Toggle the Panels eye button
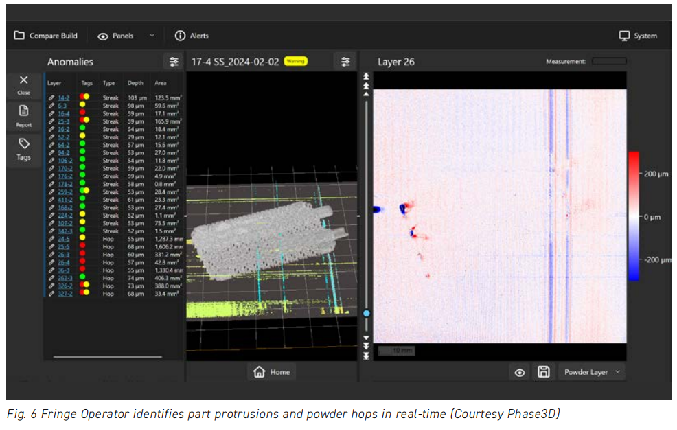Image resolution: width=677 pixels, height=430 pixels. click(115, 36)
